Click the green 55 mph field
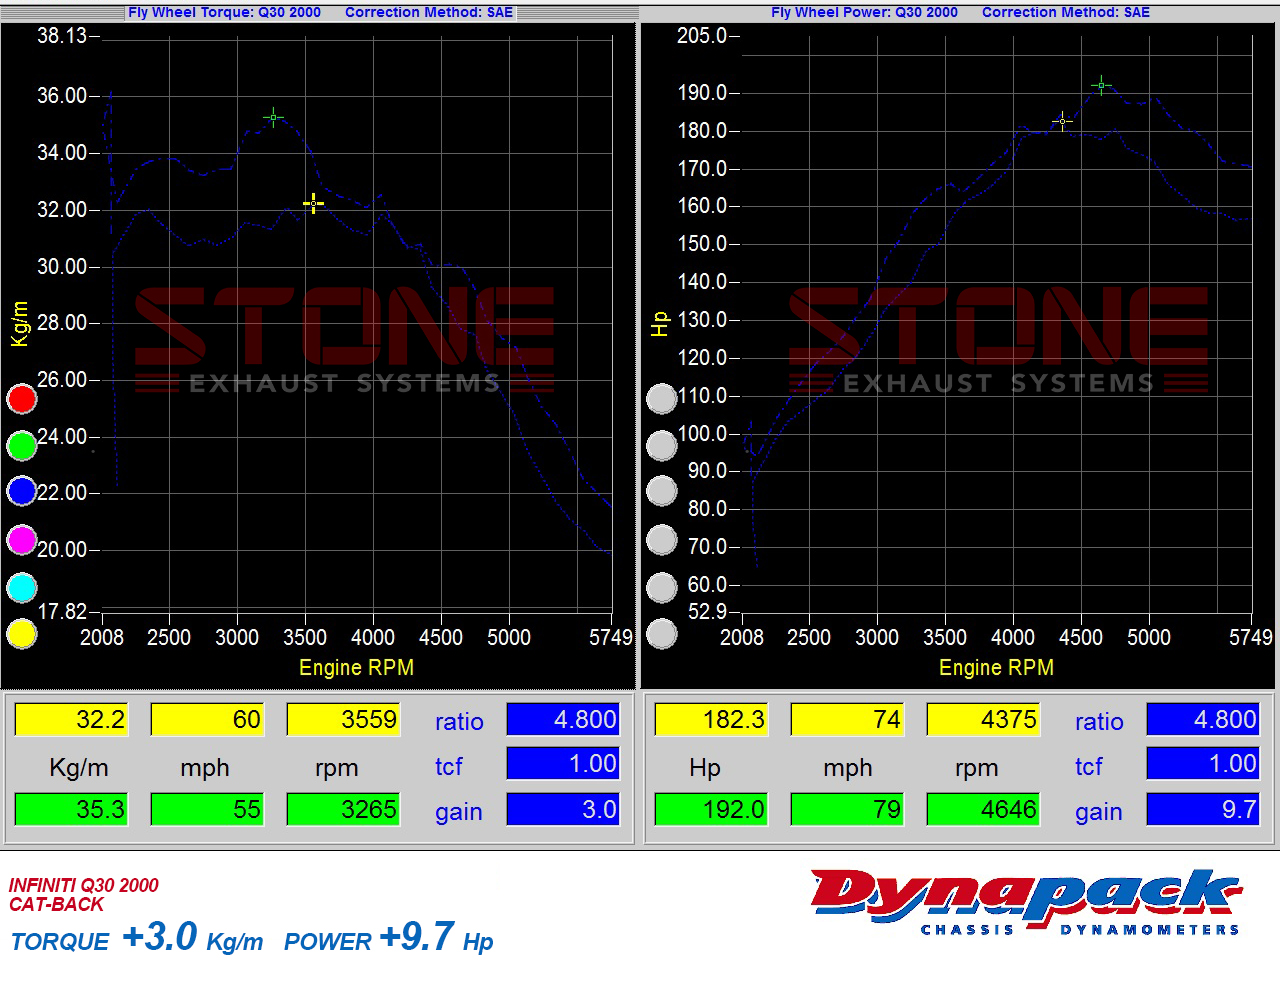The width and height of the screenshot is (1280, 984). 208,810
